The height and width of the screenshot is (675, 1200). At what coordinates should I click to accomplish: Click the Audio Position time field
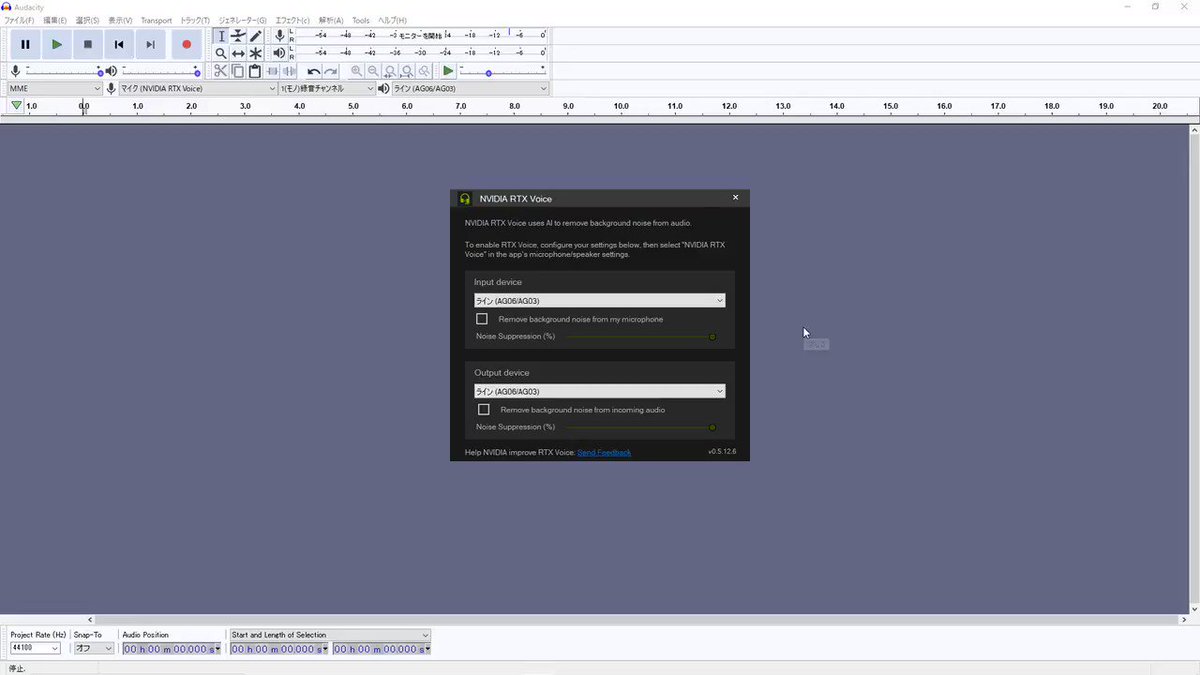(171, 649)
